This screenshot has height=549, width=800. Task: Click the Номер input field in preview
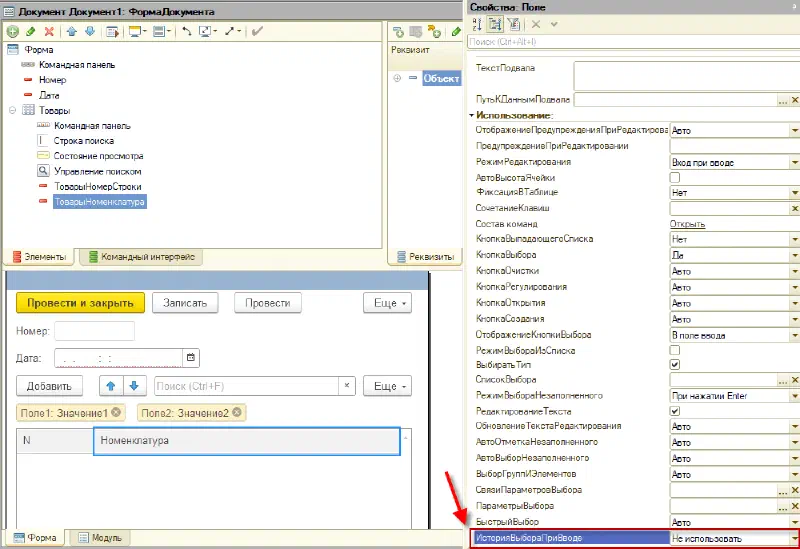[x=94, y=331]
